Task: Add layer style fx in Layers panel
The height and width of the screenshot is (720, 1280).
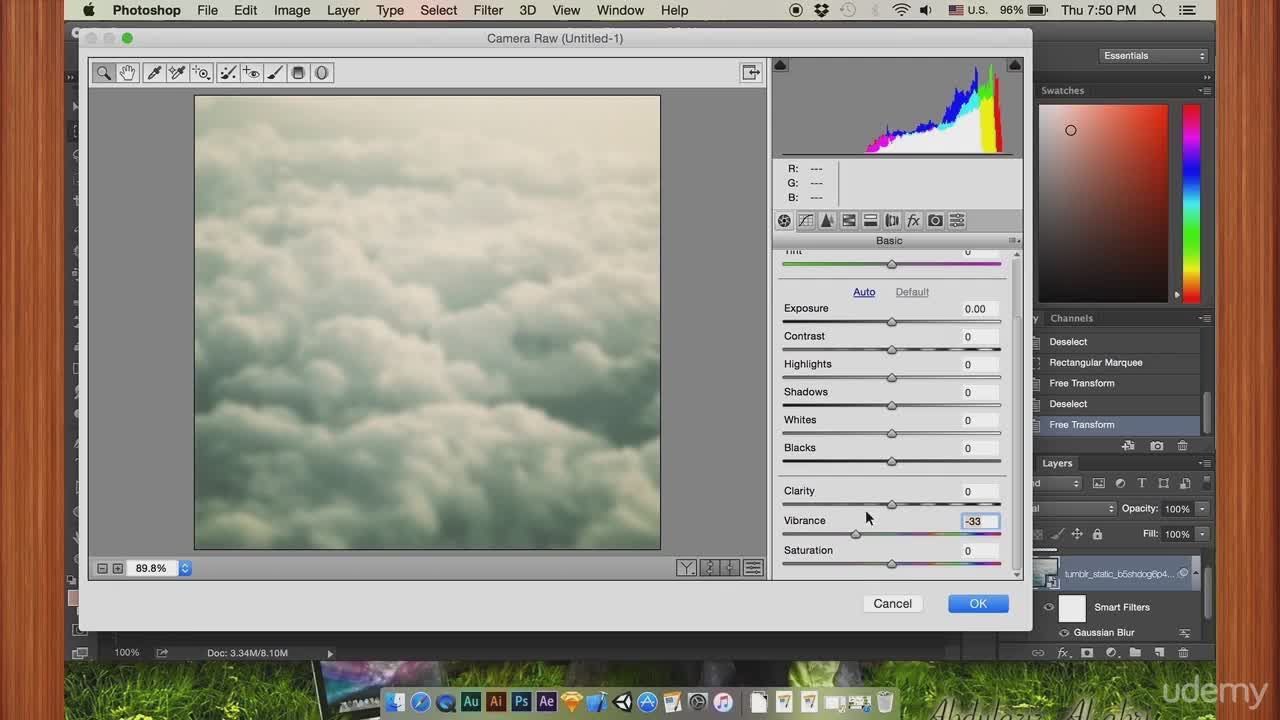Action: click(x=1063, y=653)
